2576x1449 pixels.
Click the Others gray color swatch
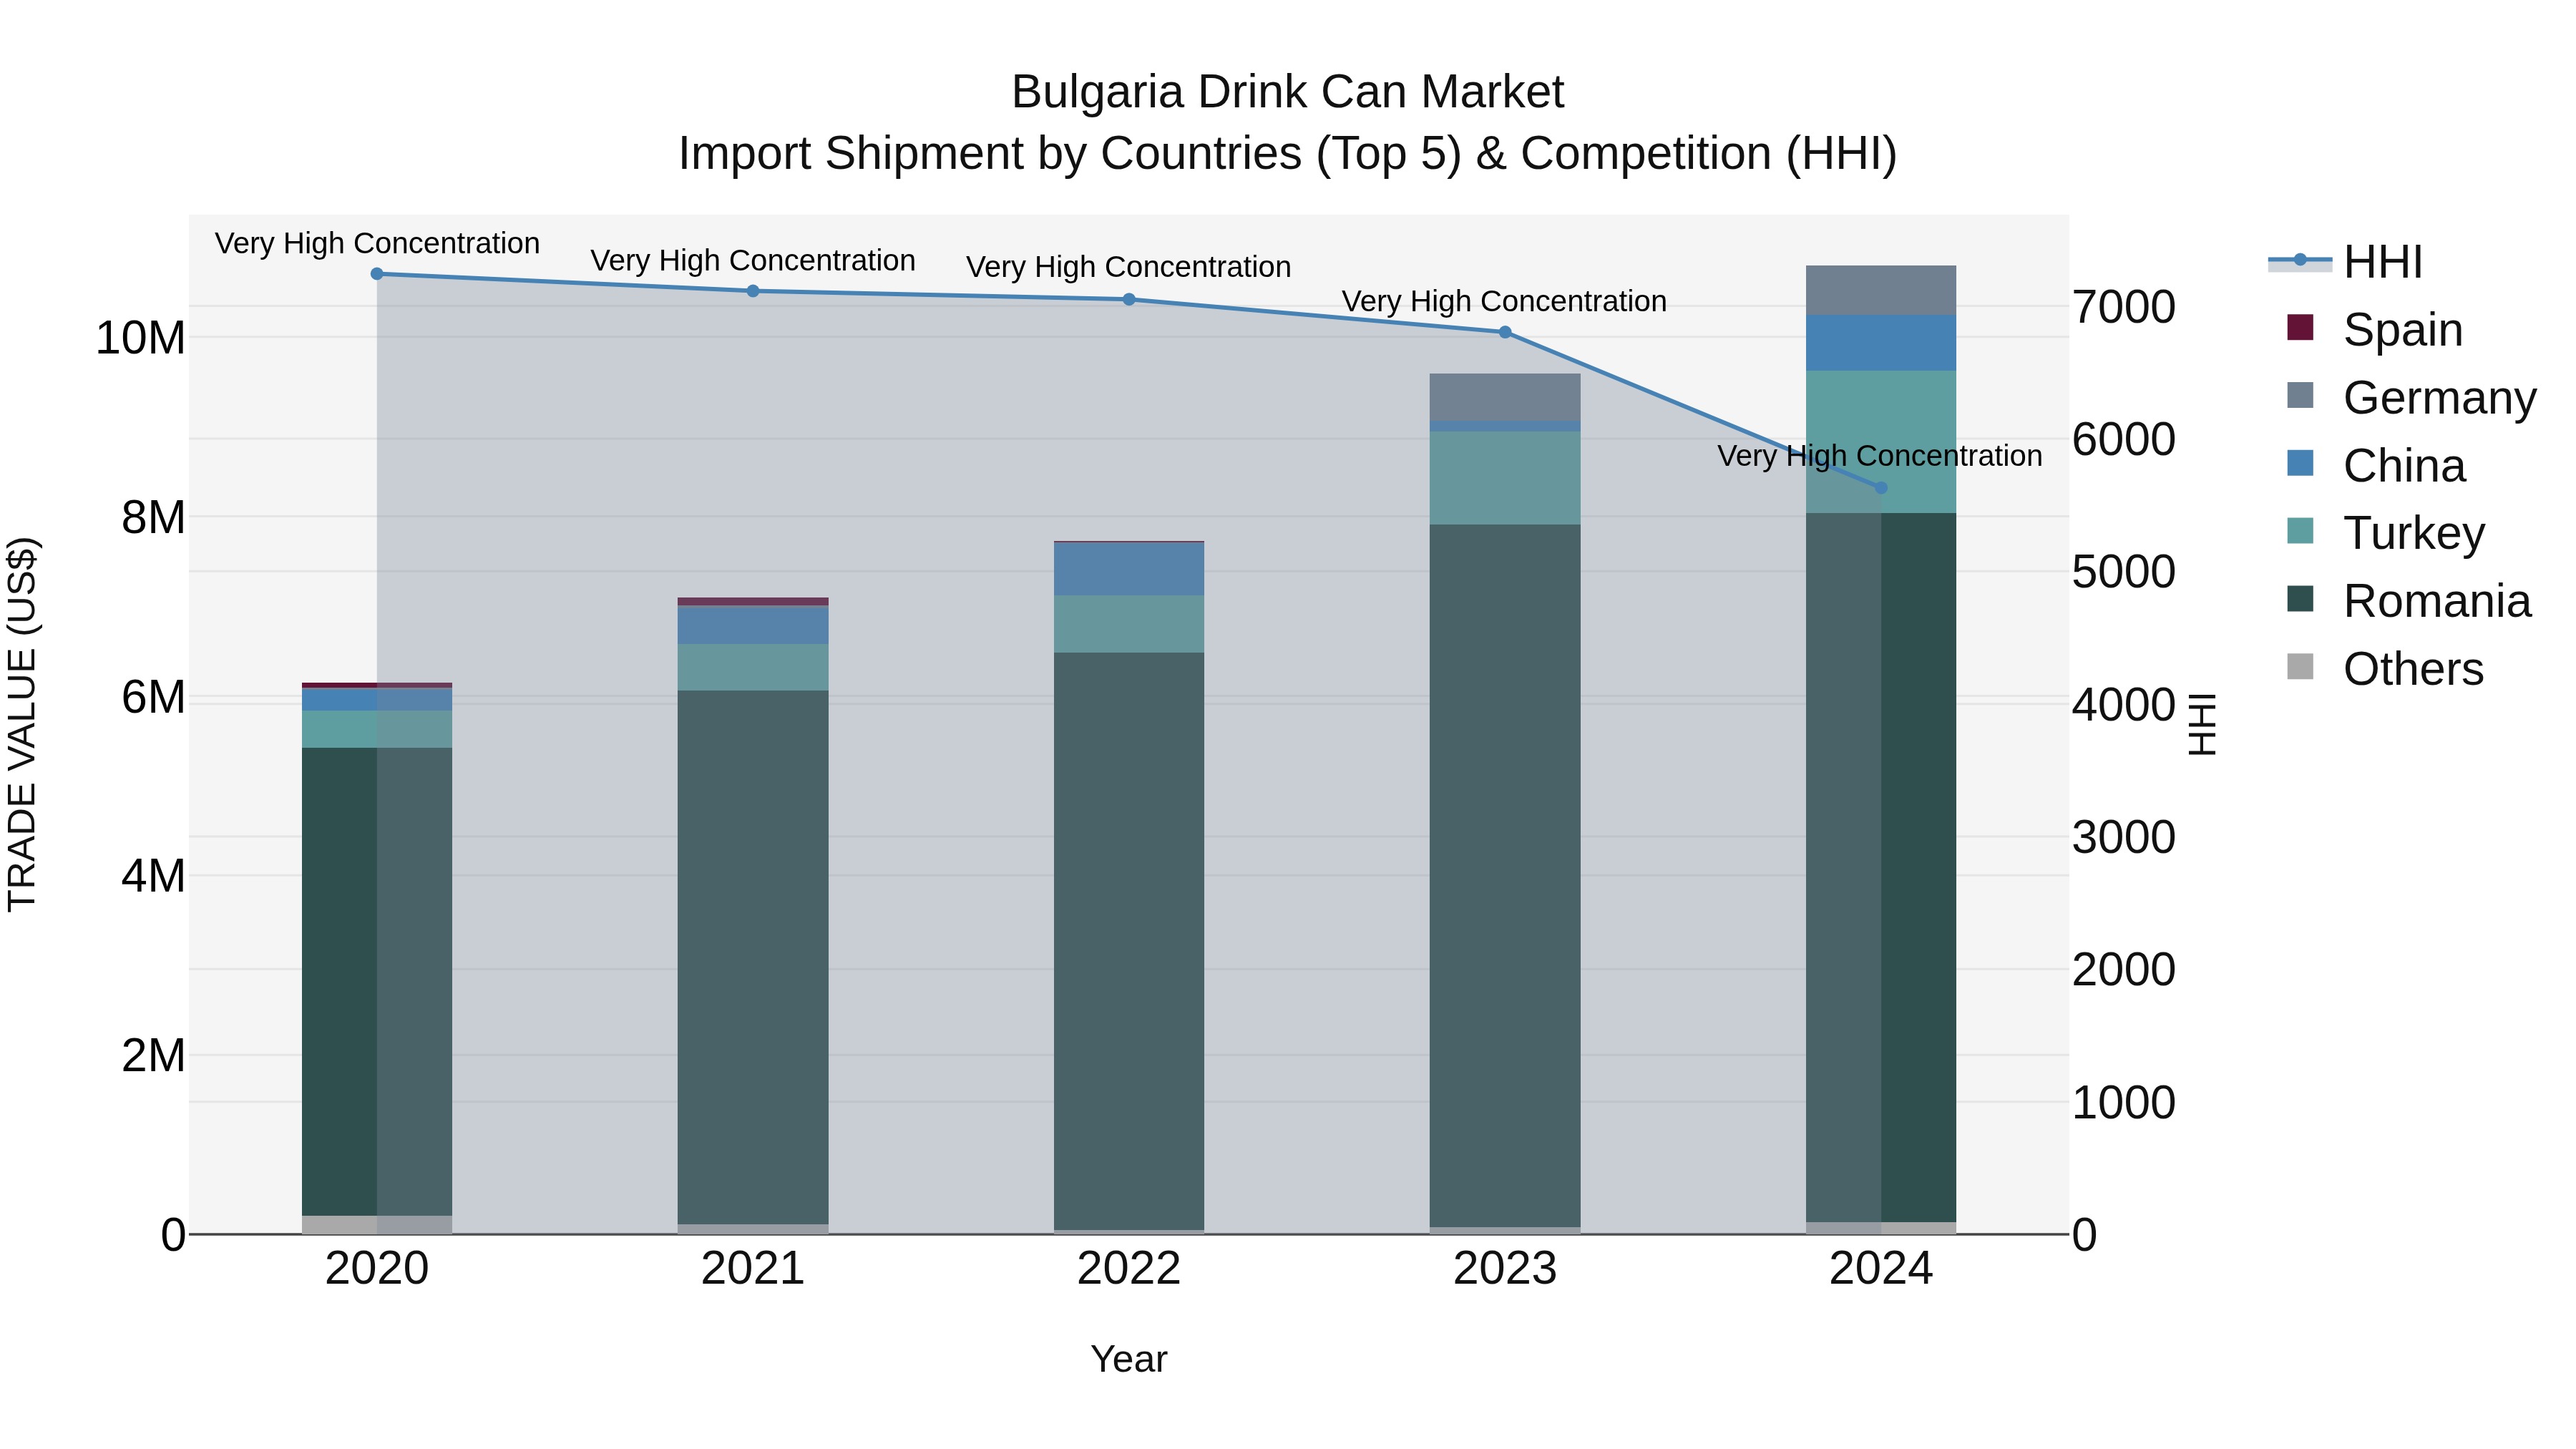coord(2300,666)
